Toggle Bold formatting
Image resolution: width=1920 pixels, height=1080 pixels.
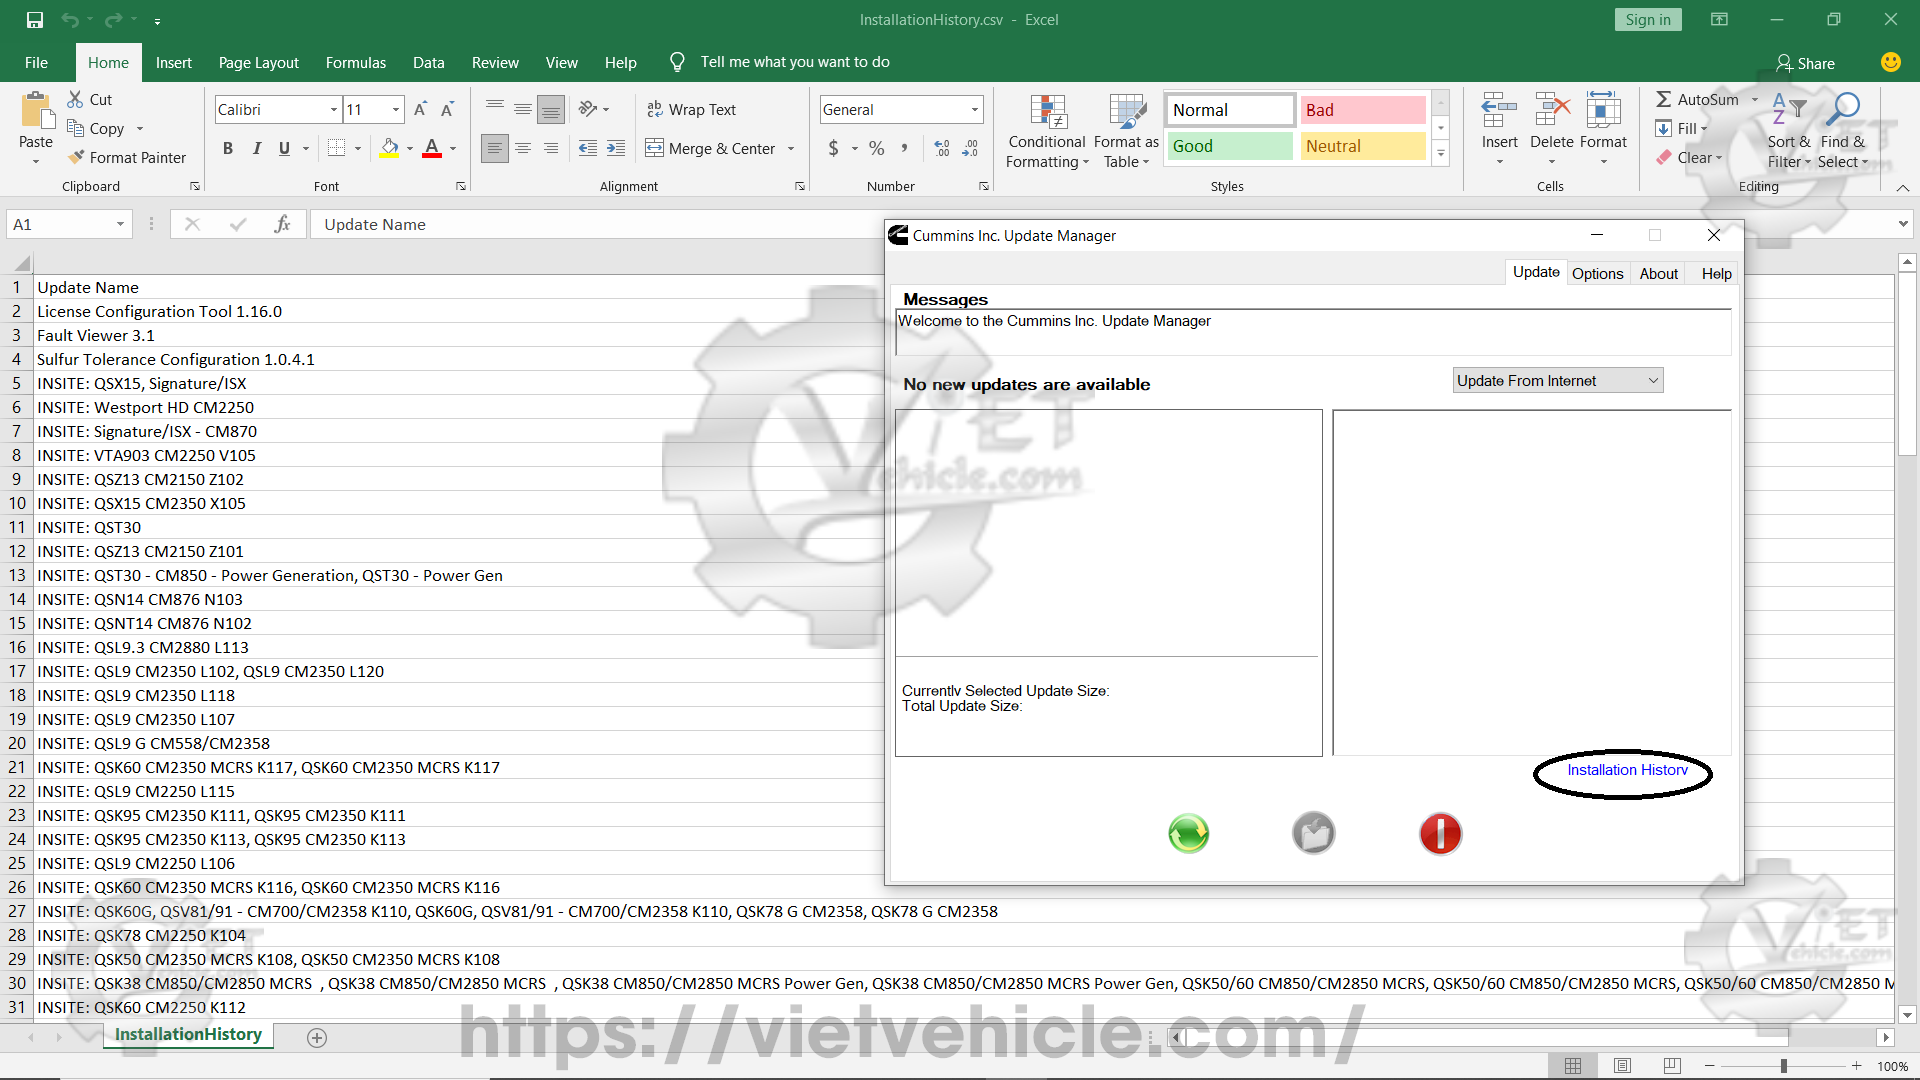(x=228, y=148)
